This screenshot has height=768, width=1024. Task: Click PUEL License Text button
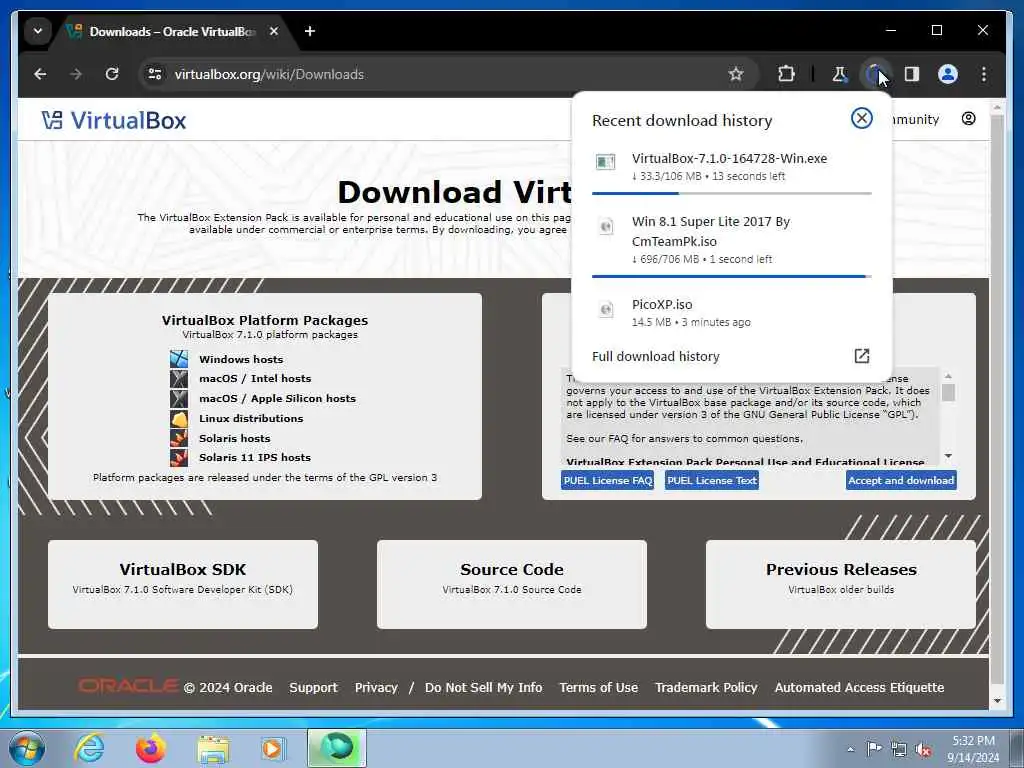tap(712, 481)
